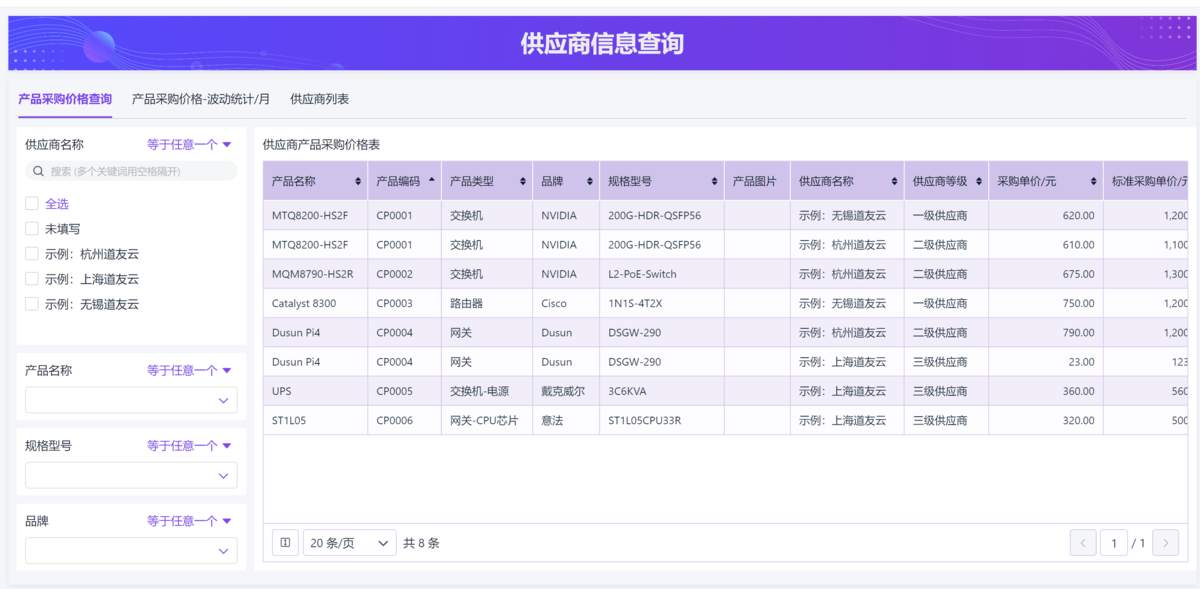
Task: Tick the 示例：杭州道友云 supplier checkbox
Action: (x=32, y=254)
